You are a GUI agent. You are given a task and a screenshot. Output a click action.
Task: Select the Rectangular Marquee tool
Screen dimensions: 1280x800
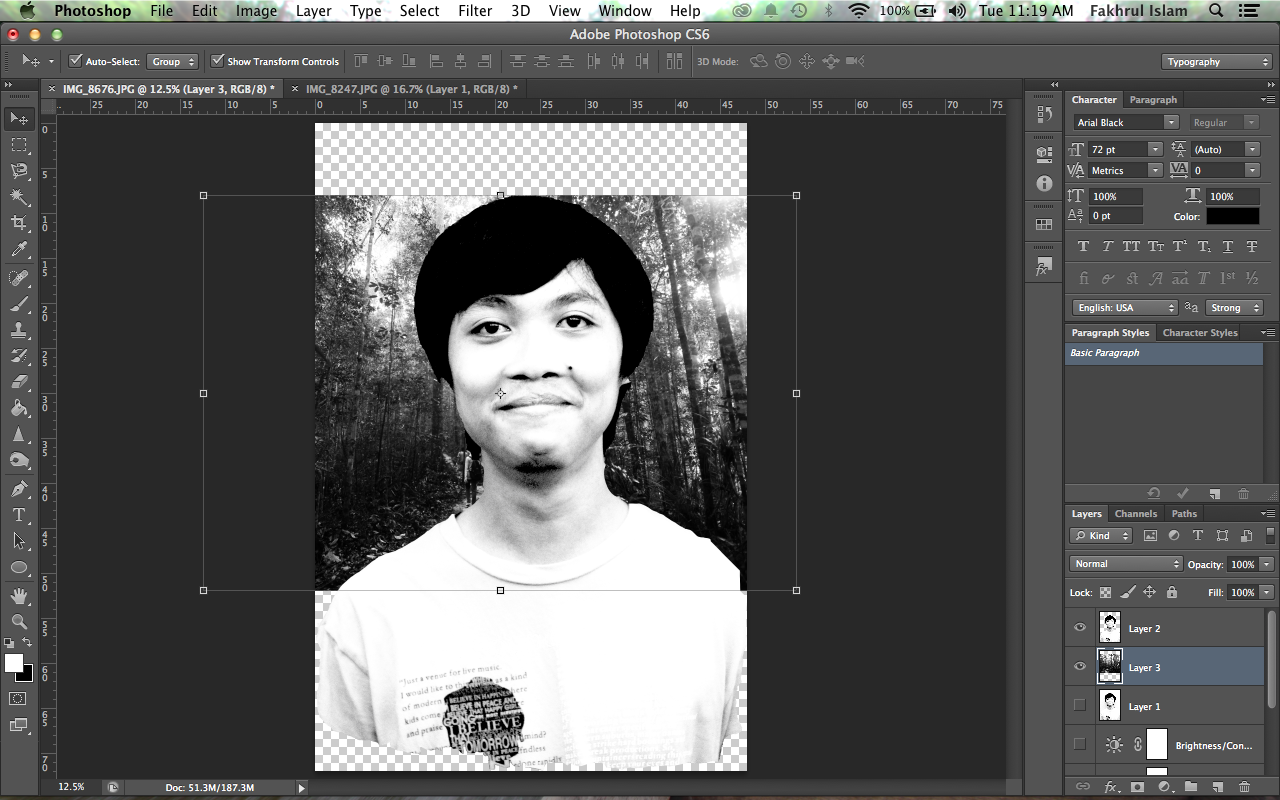19,146
